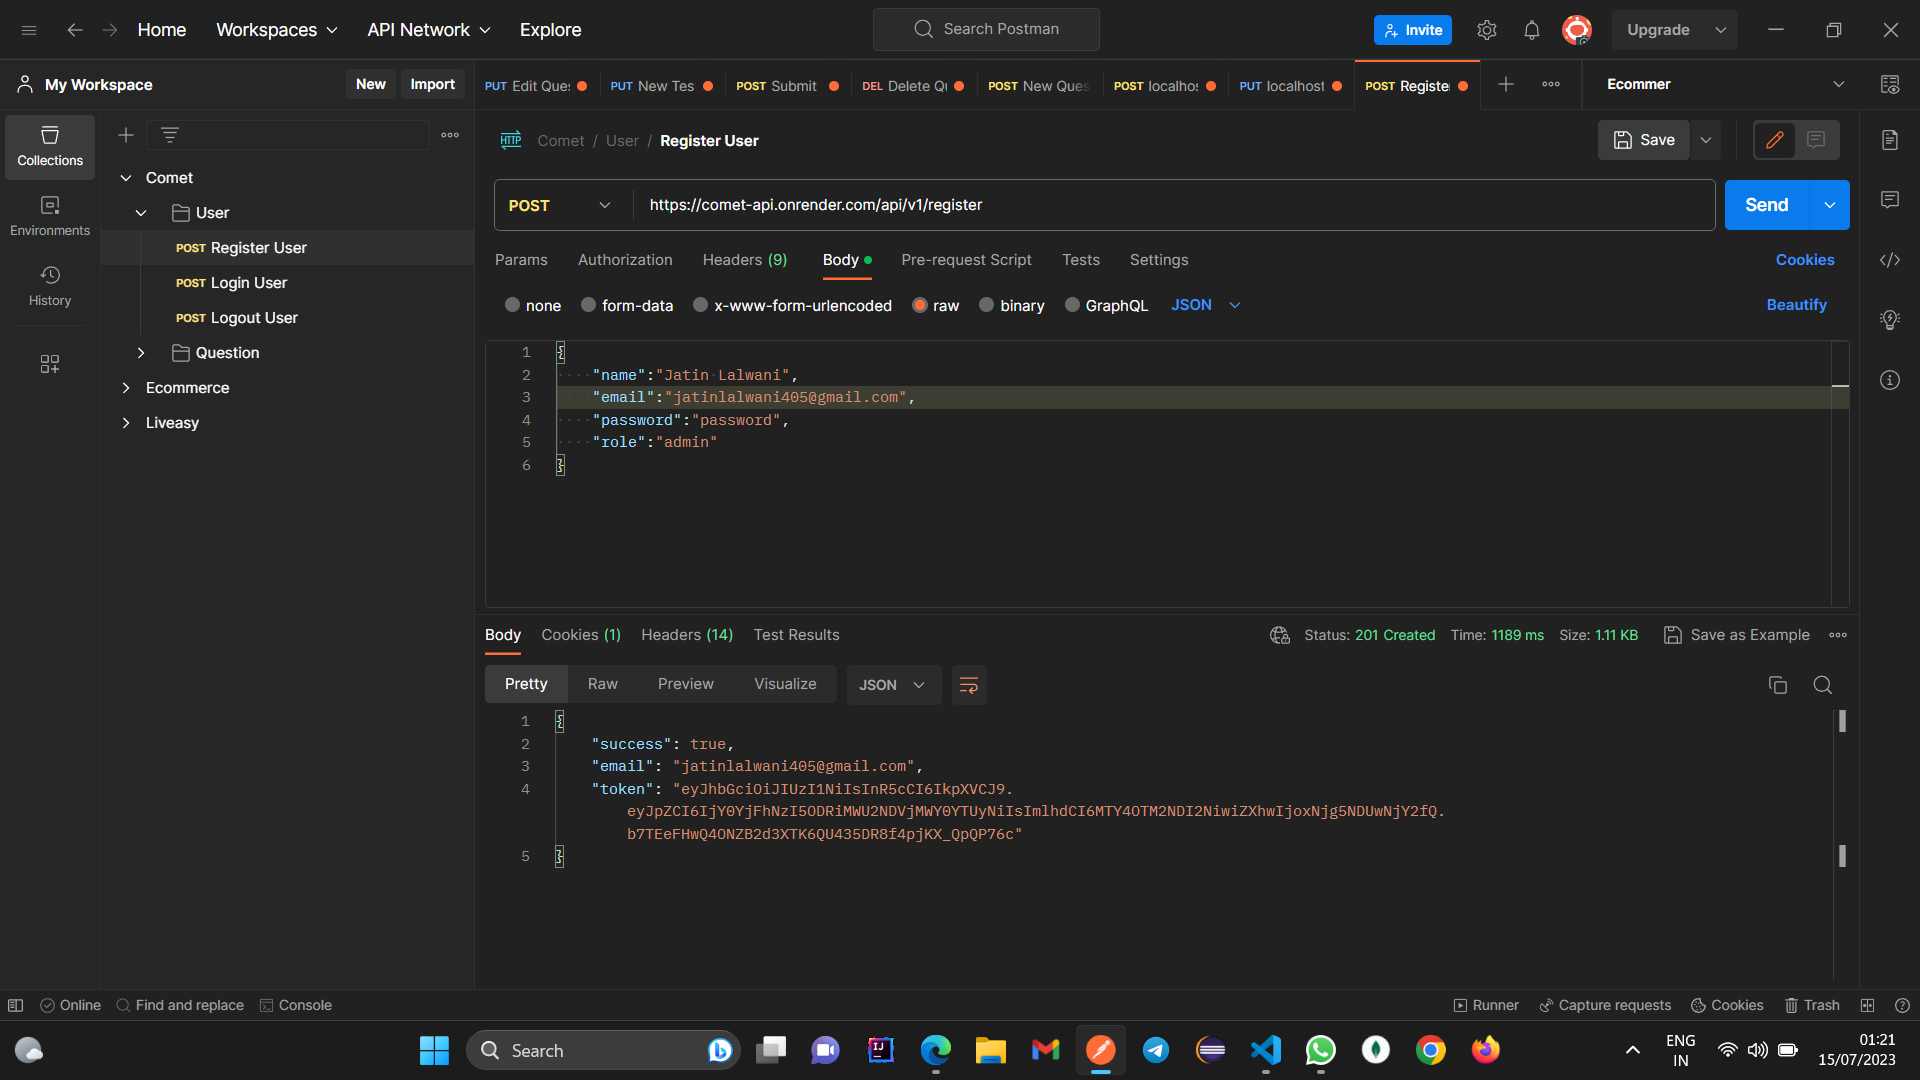Click the Beautify link
1920x1080 pixels.
pyautogui.click(x=1796, y=305)
